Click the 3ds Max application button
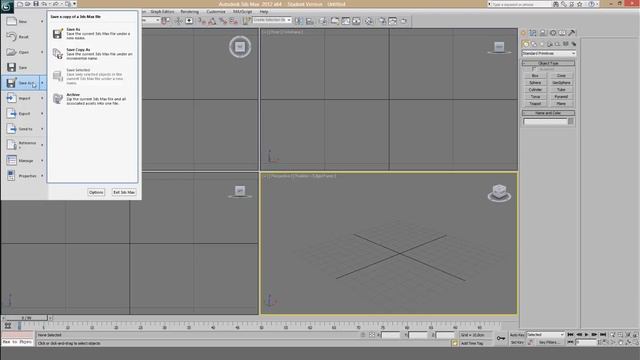Screen dimensions: 640x360 (x=7, y=7)
